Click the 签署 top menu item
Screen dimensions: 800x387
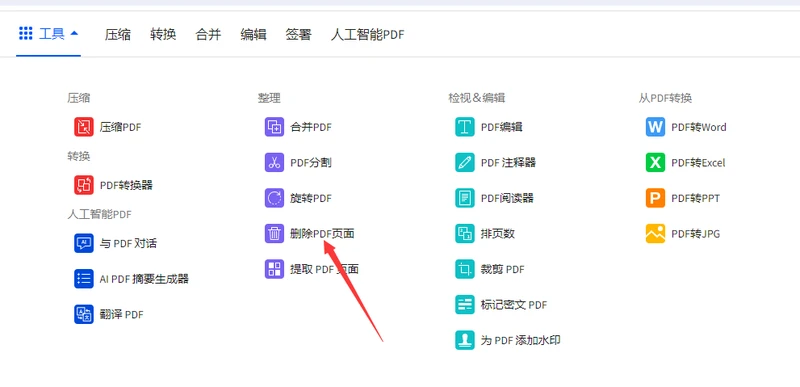(x=298, y=35)
